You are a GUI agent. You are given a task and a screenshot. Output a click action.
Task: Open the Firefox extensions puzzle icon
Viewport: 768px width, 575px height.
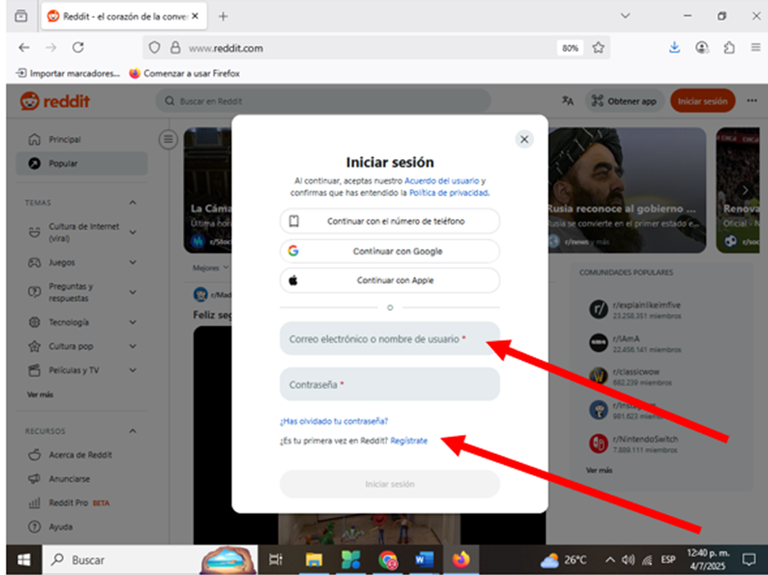[x=729, y=48]
